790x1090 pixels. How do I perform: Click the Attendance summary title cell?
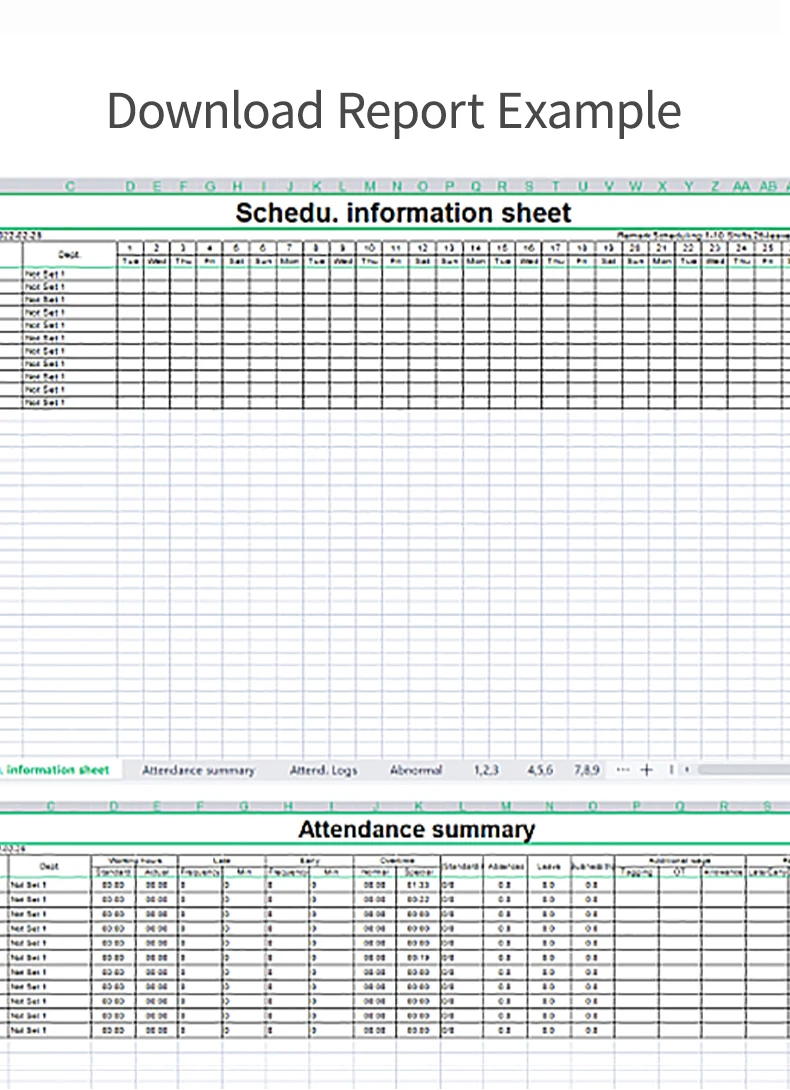click(x=416, y=830)
